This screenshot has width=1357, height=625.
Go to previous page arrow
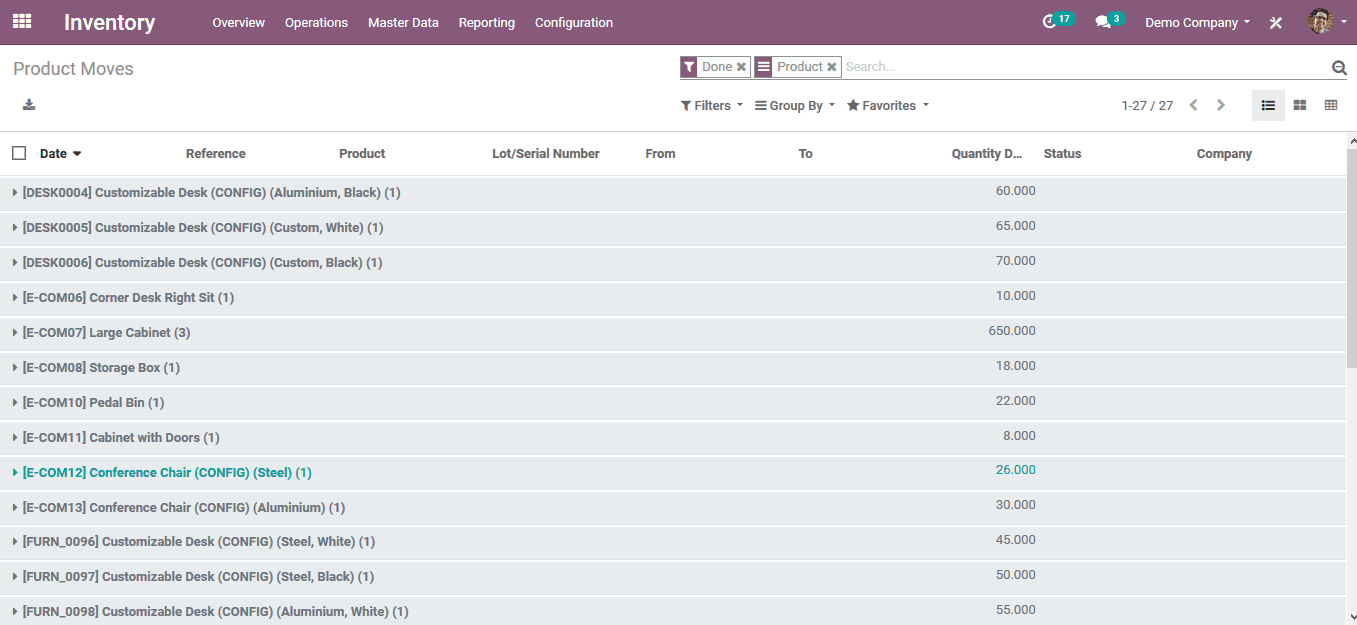[x=1193, y=105]
